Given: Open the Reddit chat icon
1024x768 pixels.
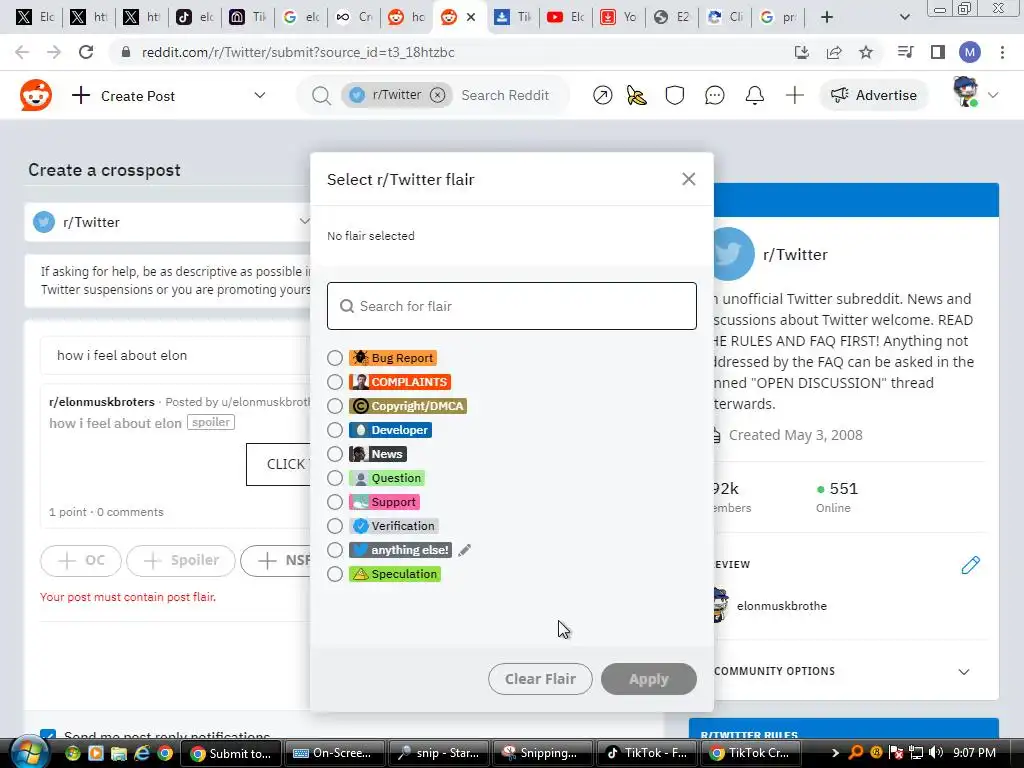Looking at the screenshot, I should [714, 95].
